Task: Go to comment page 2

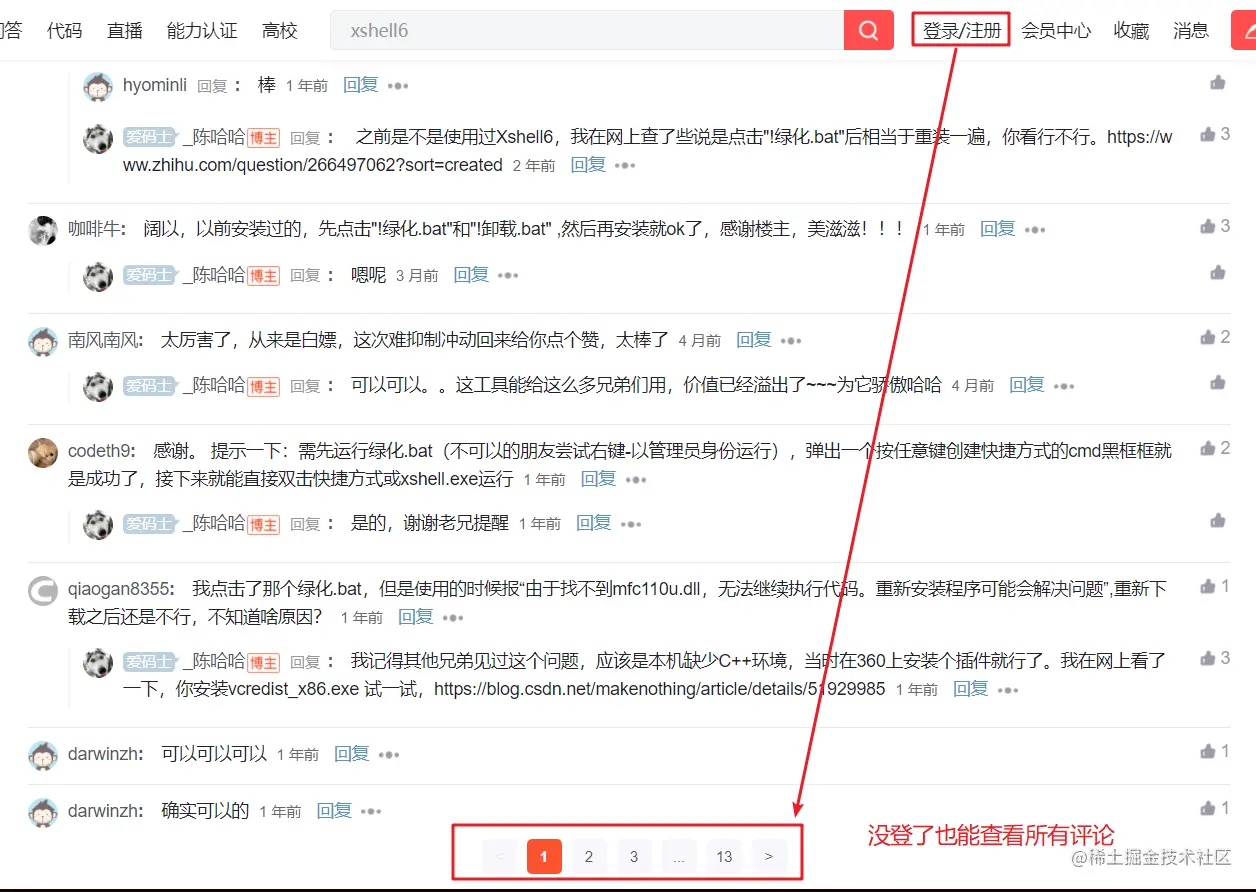Action: click(589, 857)
